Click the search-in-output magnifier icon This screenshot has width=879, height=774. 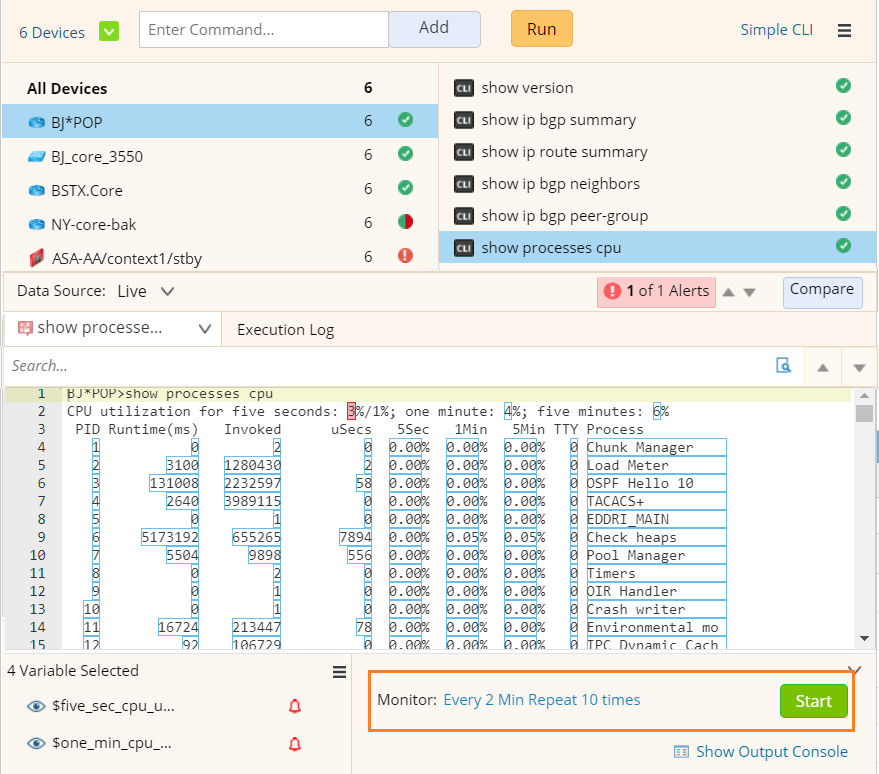[x=784, y=366]
